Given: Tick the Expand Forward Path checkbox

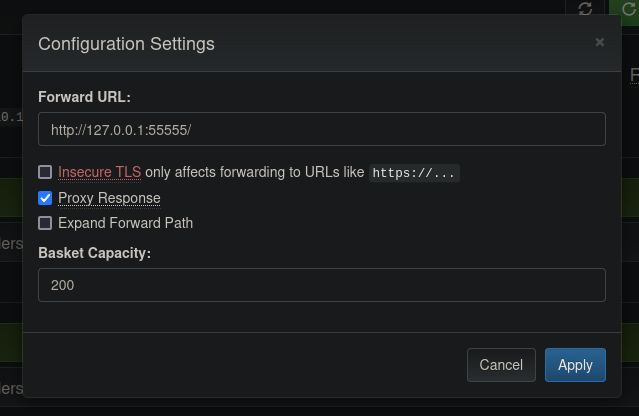Looking at the screenshot, I should point(45,223).
